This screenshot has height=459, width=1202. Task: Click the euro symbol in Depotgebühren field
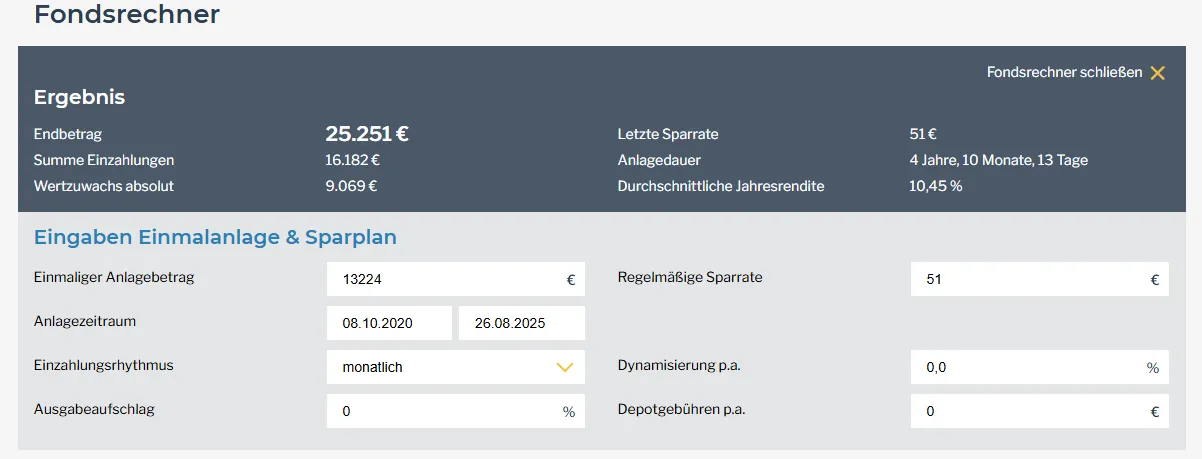pyautogui.click(x=1154, y=411)
